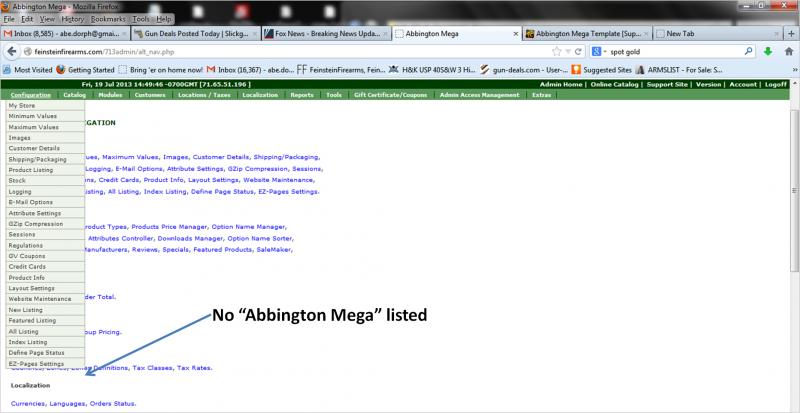800x413 pixels.
Task: Open Suggested Sites bookmark
Action: click(602, 70)
